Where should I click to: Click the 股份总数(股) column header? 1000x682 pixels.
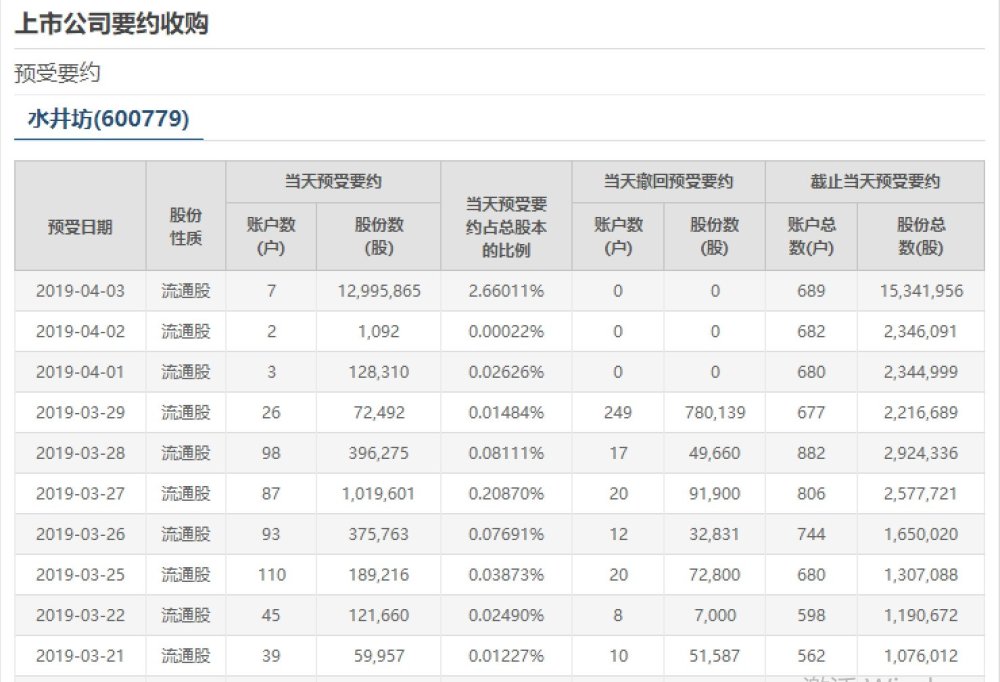[921, 236]
